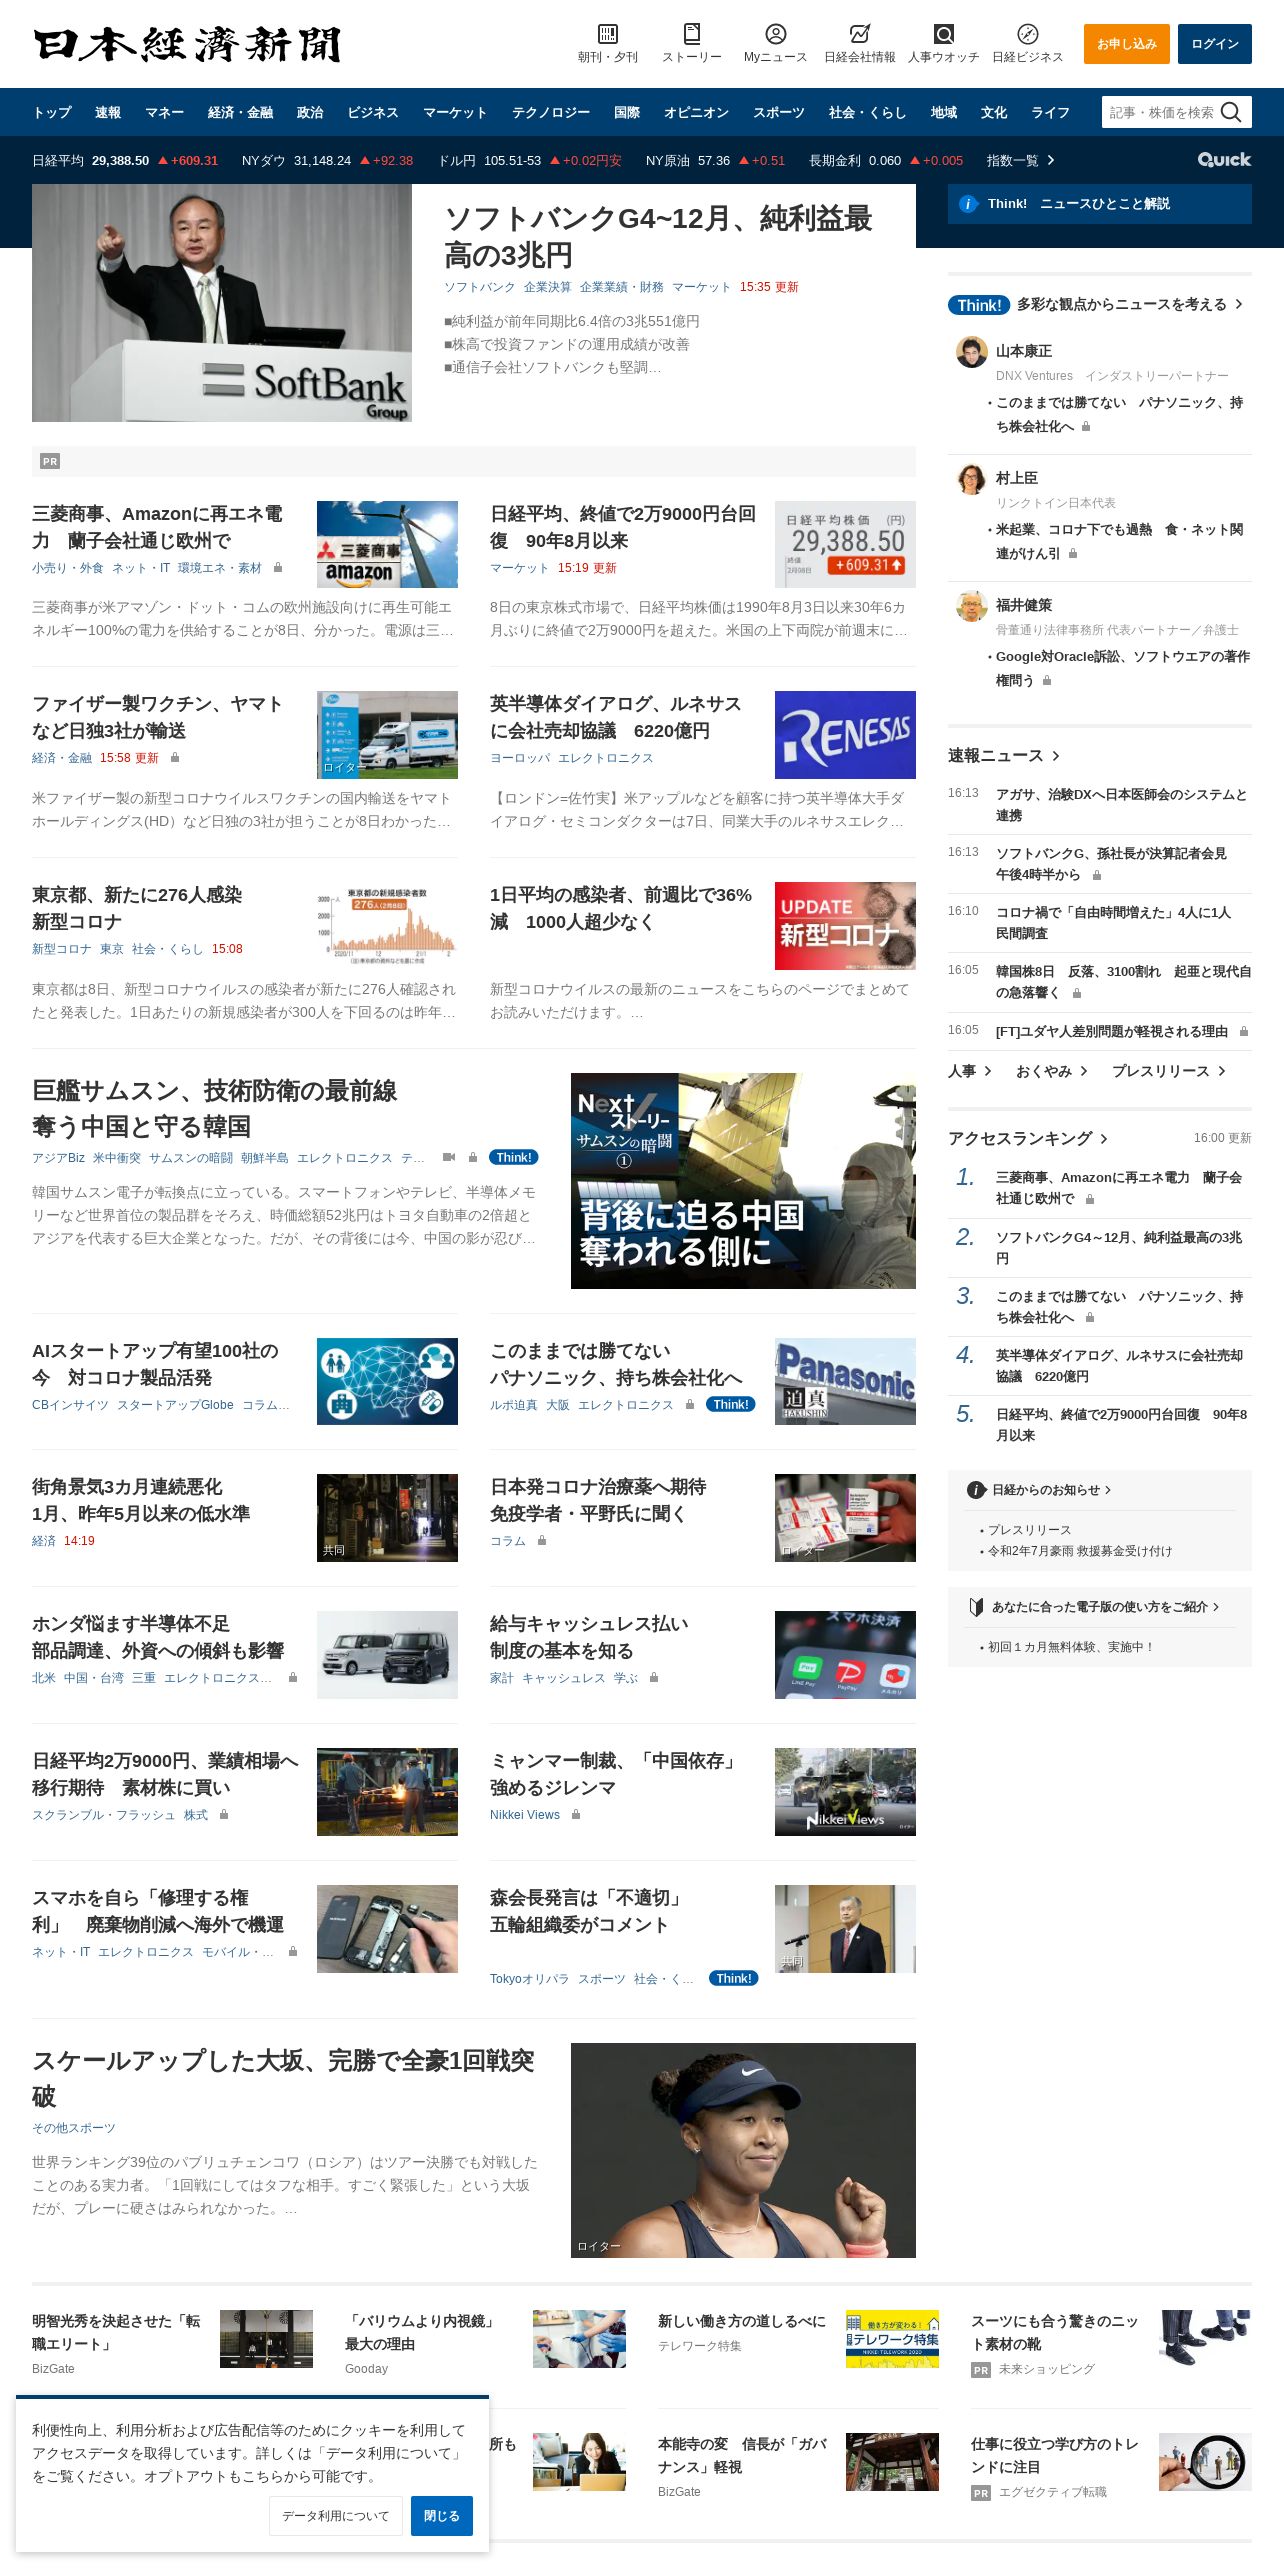The width and height of the screenshot is (1284, 2568).
Task: Click the お申し込み button
Action: point(1127,44)
